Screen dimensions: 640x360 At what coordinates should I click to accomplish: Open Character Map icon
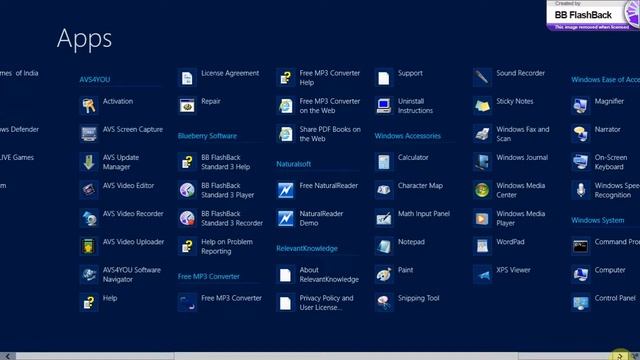click(x=384, y=190)
